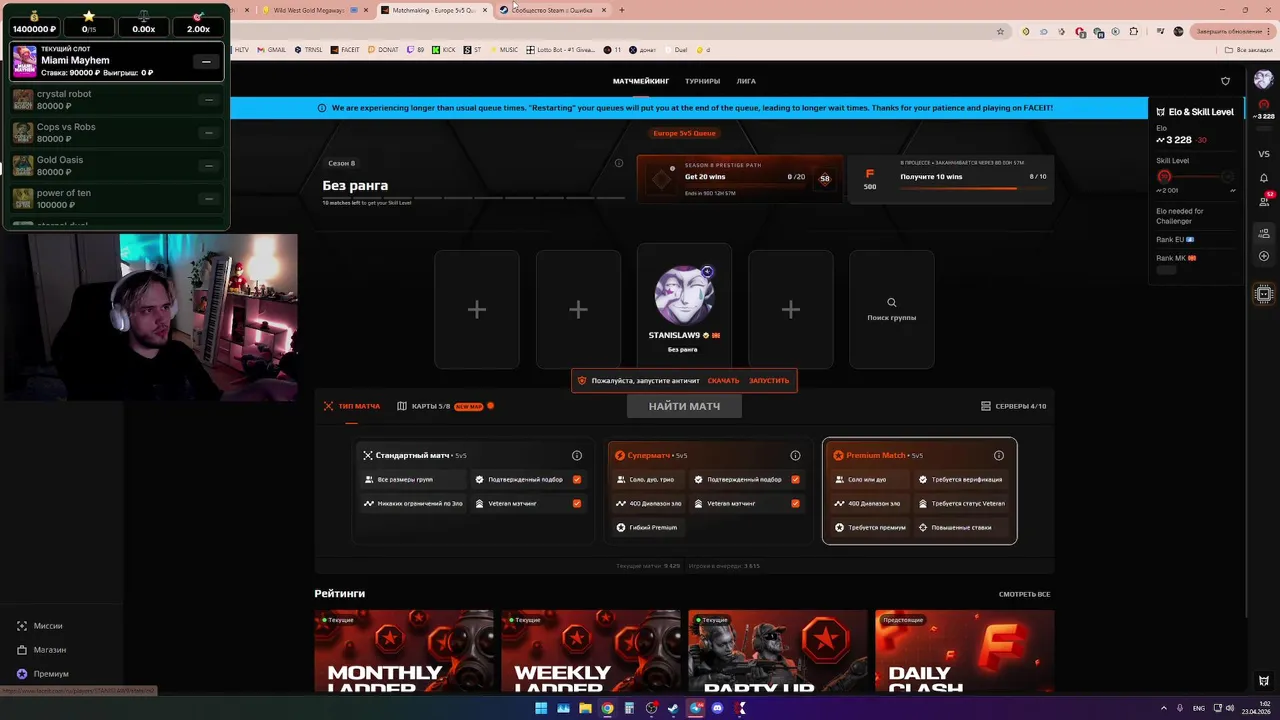The width and height of the screenshot is (1280, 720).
Task: Open Миссии in left menu
Action: [x=48, y=626]
